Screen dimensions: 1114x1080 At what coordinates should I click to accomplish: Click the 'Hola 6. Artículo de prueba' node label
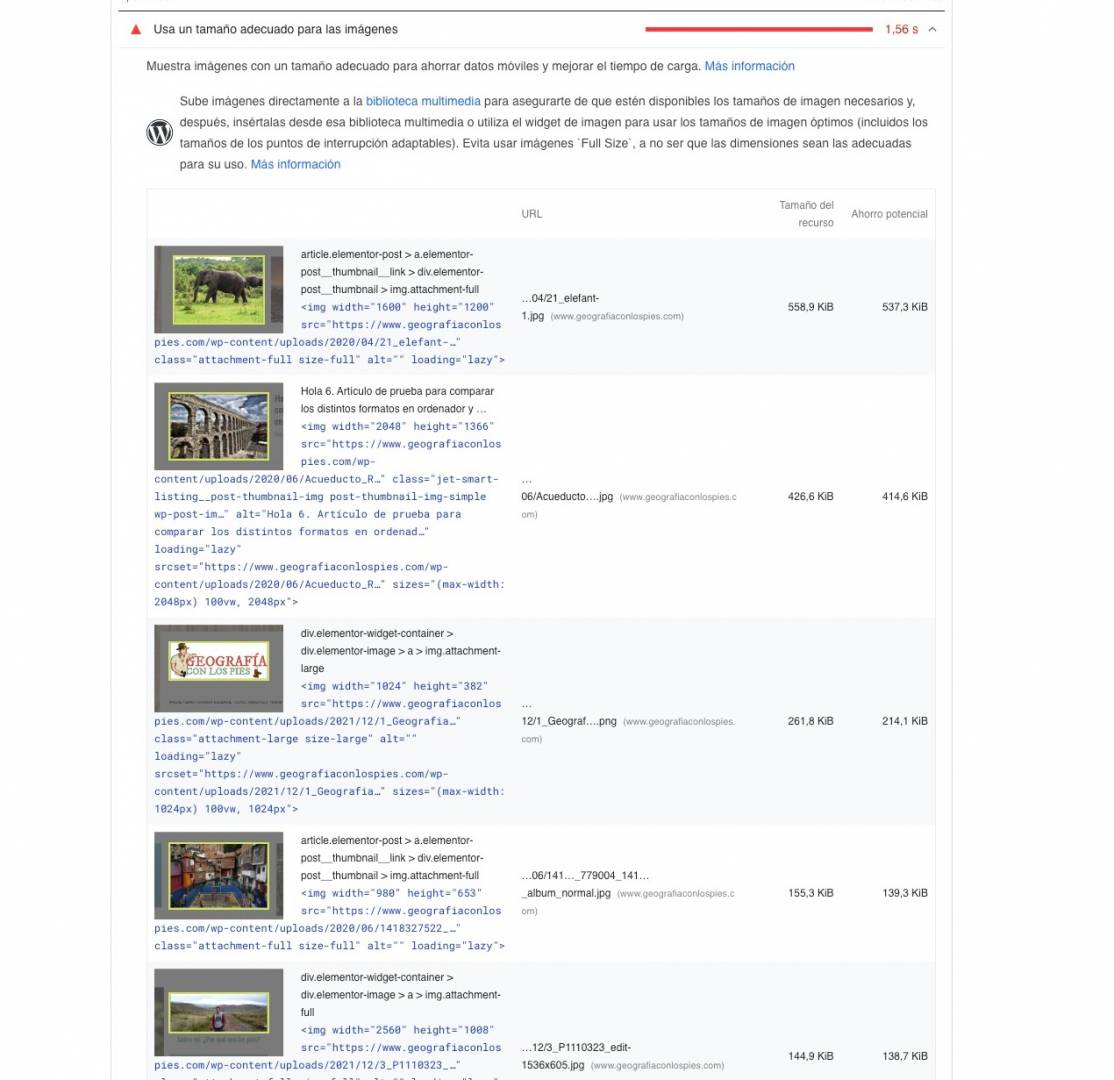pyautogui.click(x=397, y=400)
